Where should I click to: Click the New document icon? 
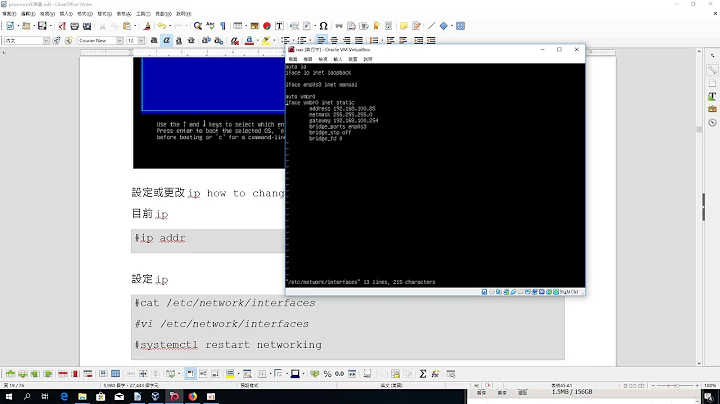(x=10, y=26)
